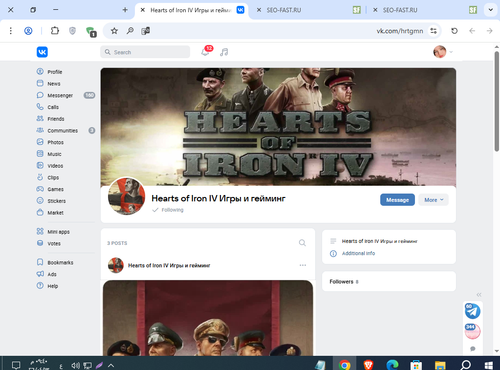Bookmark this page with the star icon
Viewport: 500px width, 370px height.
(114, 31)
